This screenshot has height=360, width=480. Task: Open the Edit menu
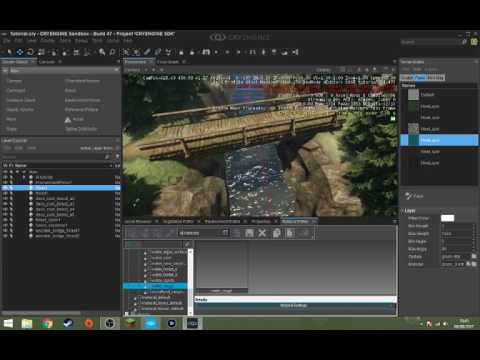pos(18,41)
